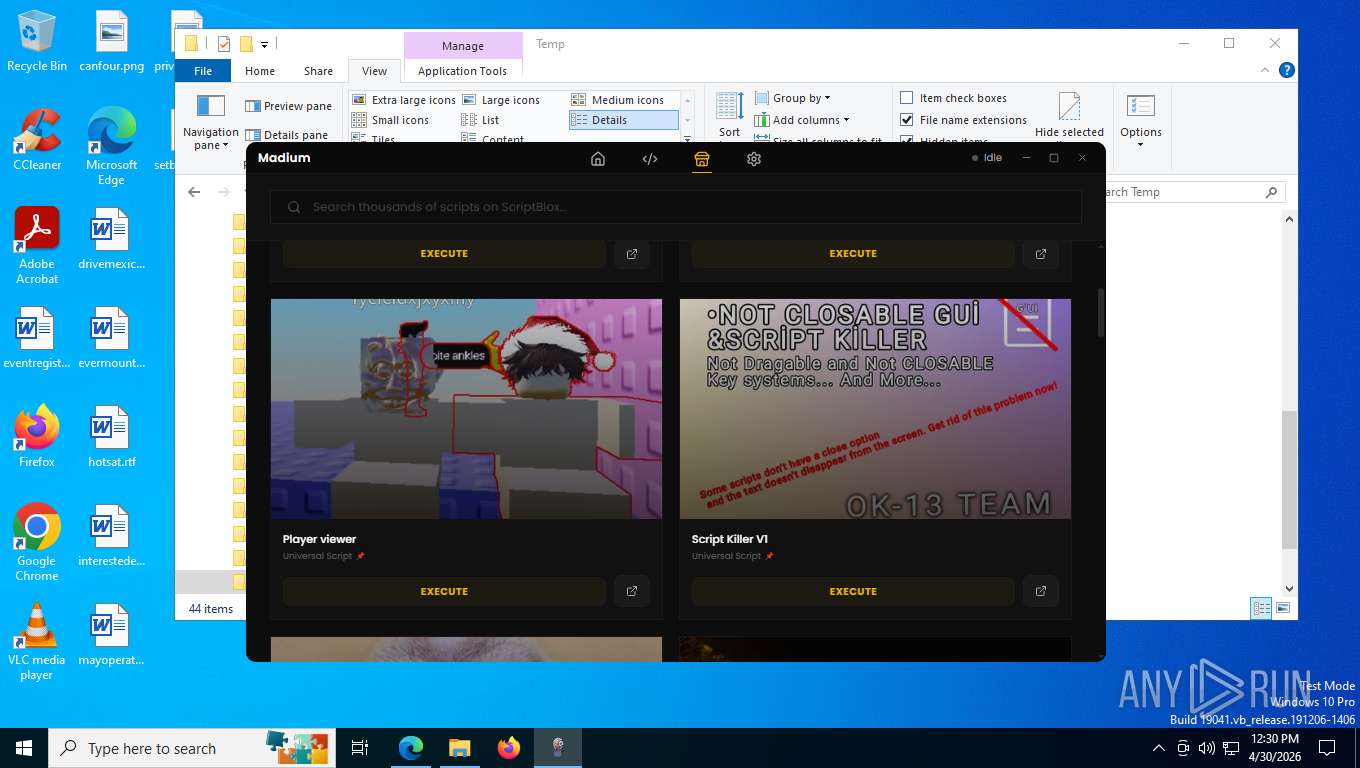The image size is (1360, 768).
Task: Open the Sort by button
Action: point(730,116)
